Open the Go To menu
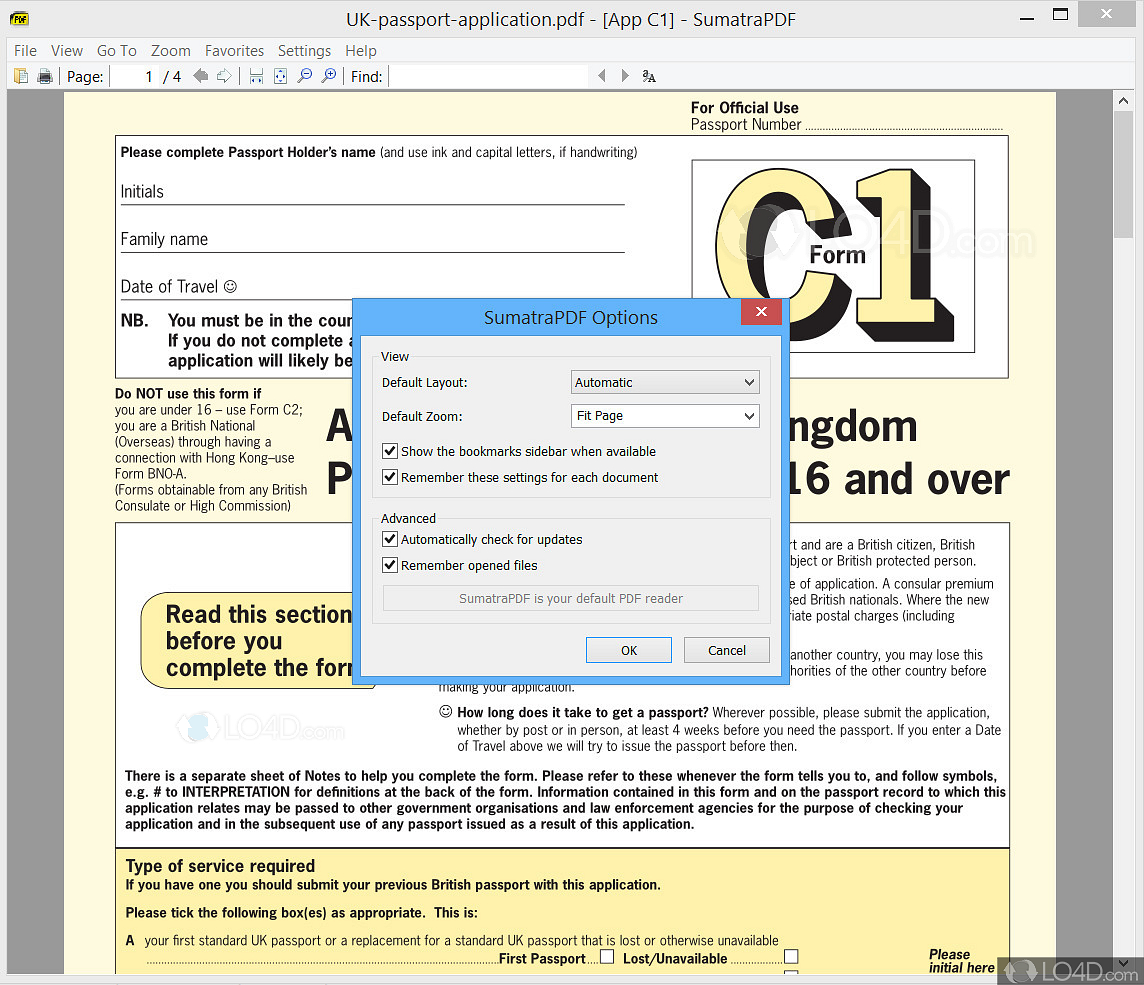The height and width of the screenshot is (985, 1144). [117, 50]
